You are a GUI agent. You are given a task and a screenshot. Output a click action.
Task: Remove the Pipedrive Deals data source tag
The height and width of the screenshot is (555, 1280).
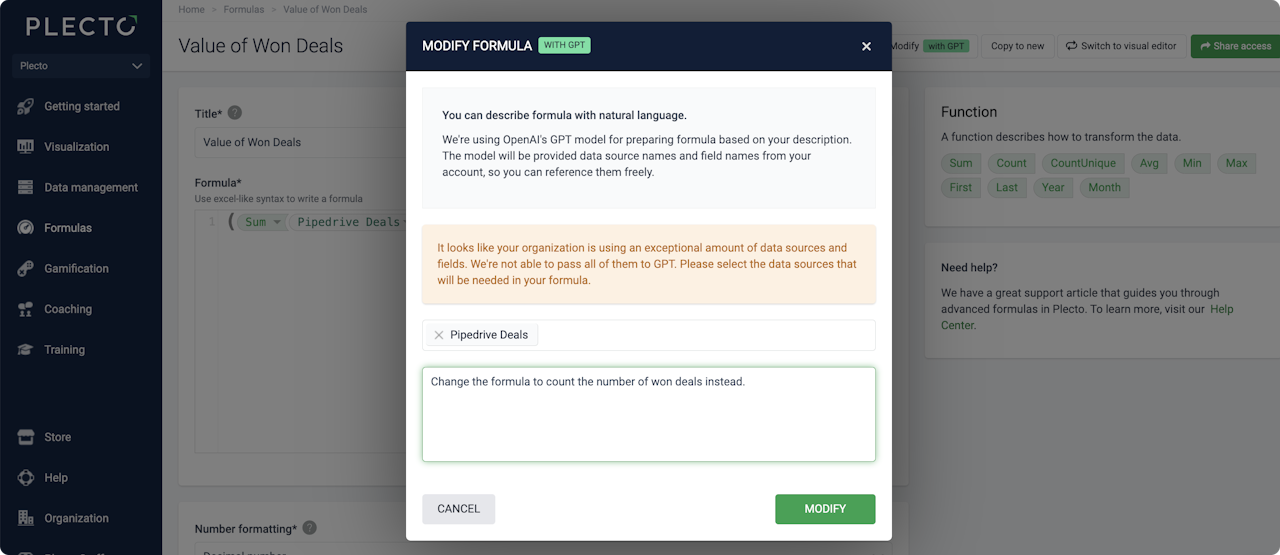click(439, 335)
